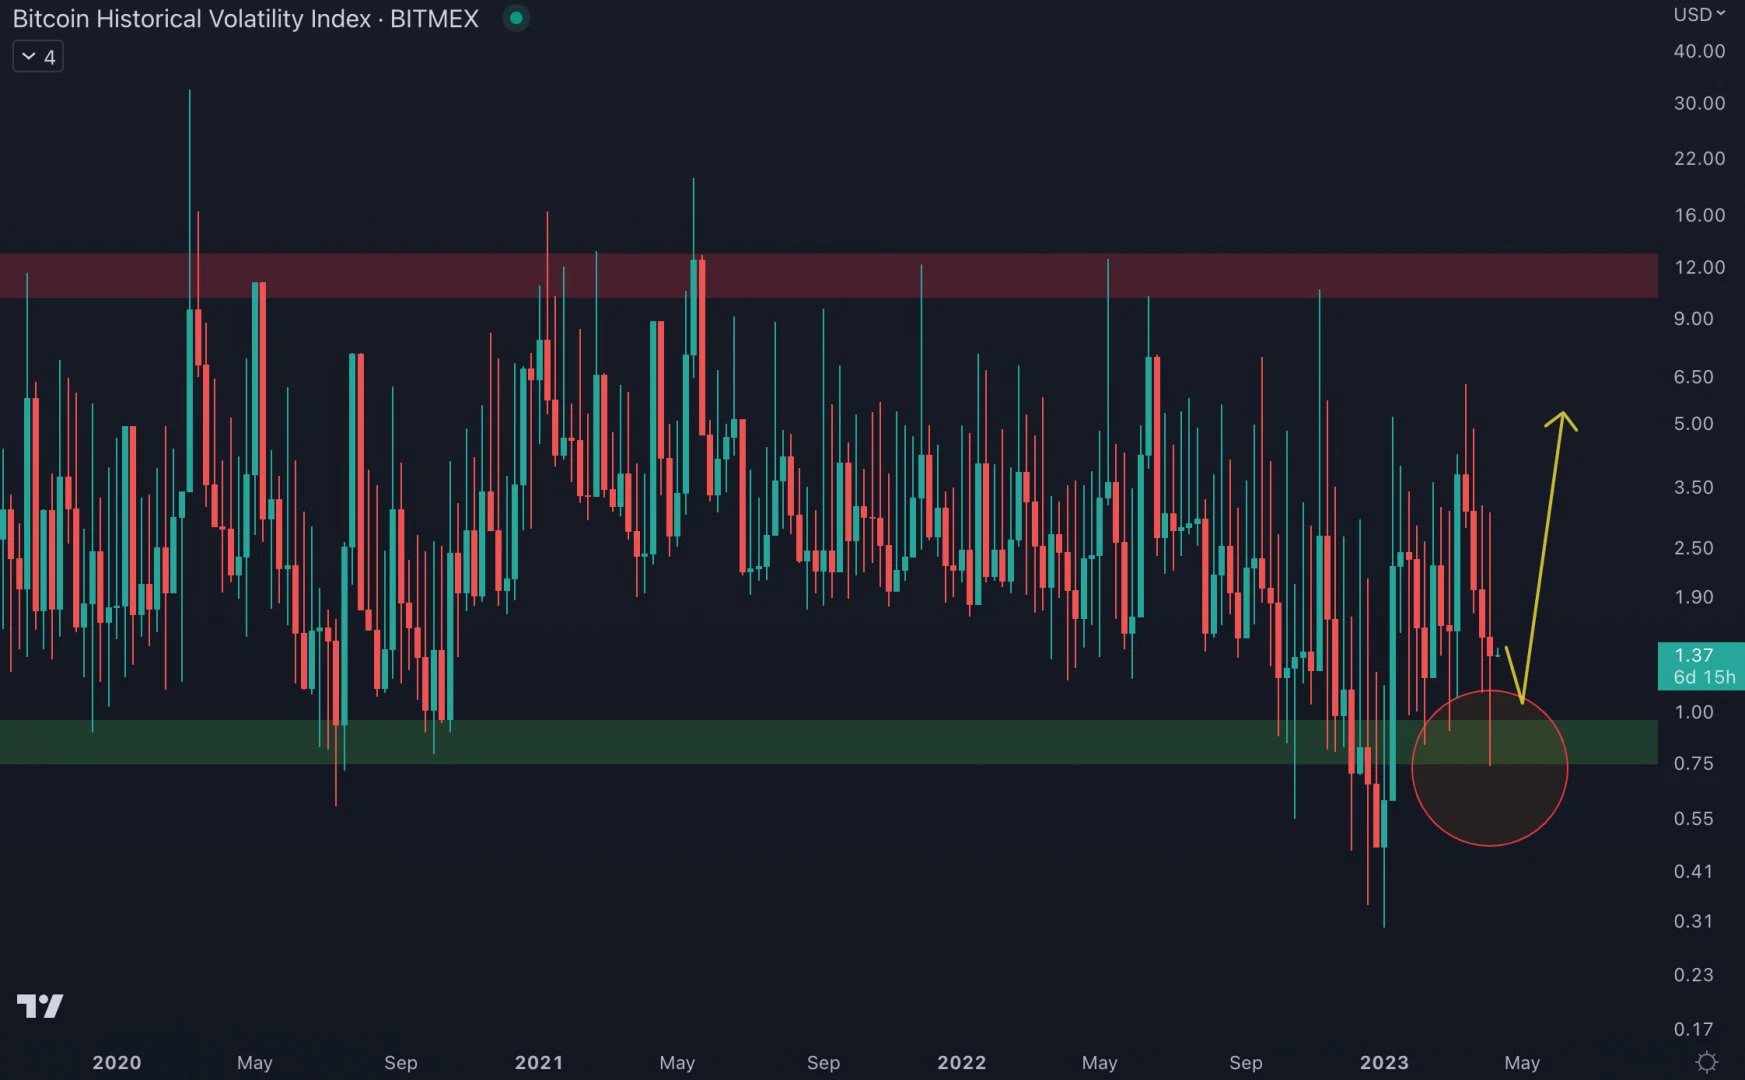1745x1080 pixels.
Task: Open the USD currency dropdown
Action: tap(1699, 14)
